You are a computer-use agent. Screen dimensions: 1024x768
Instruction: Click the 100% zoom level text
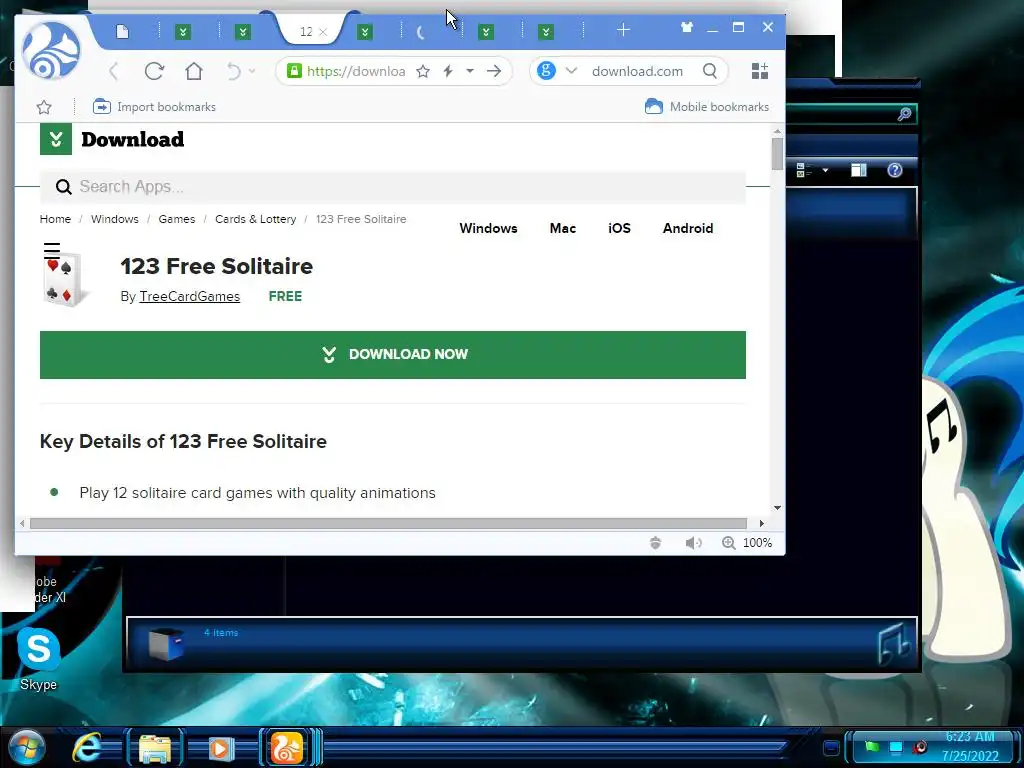(x=758, y=543)
